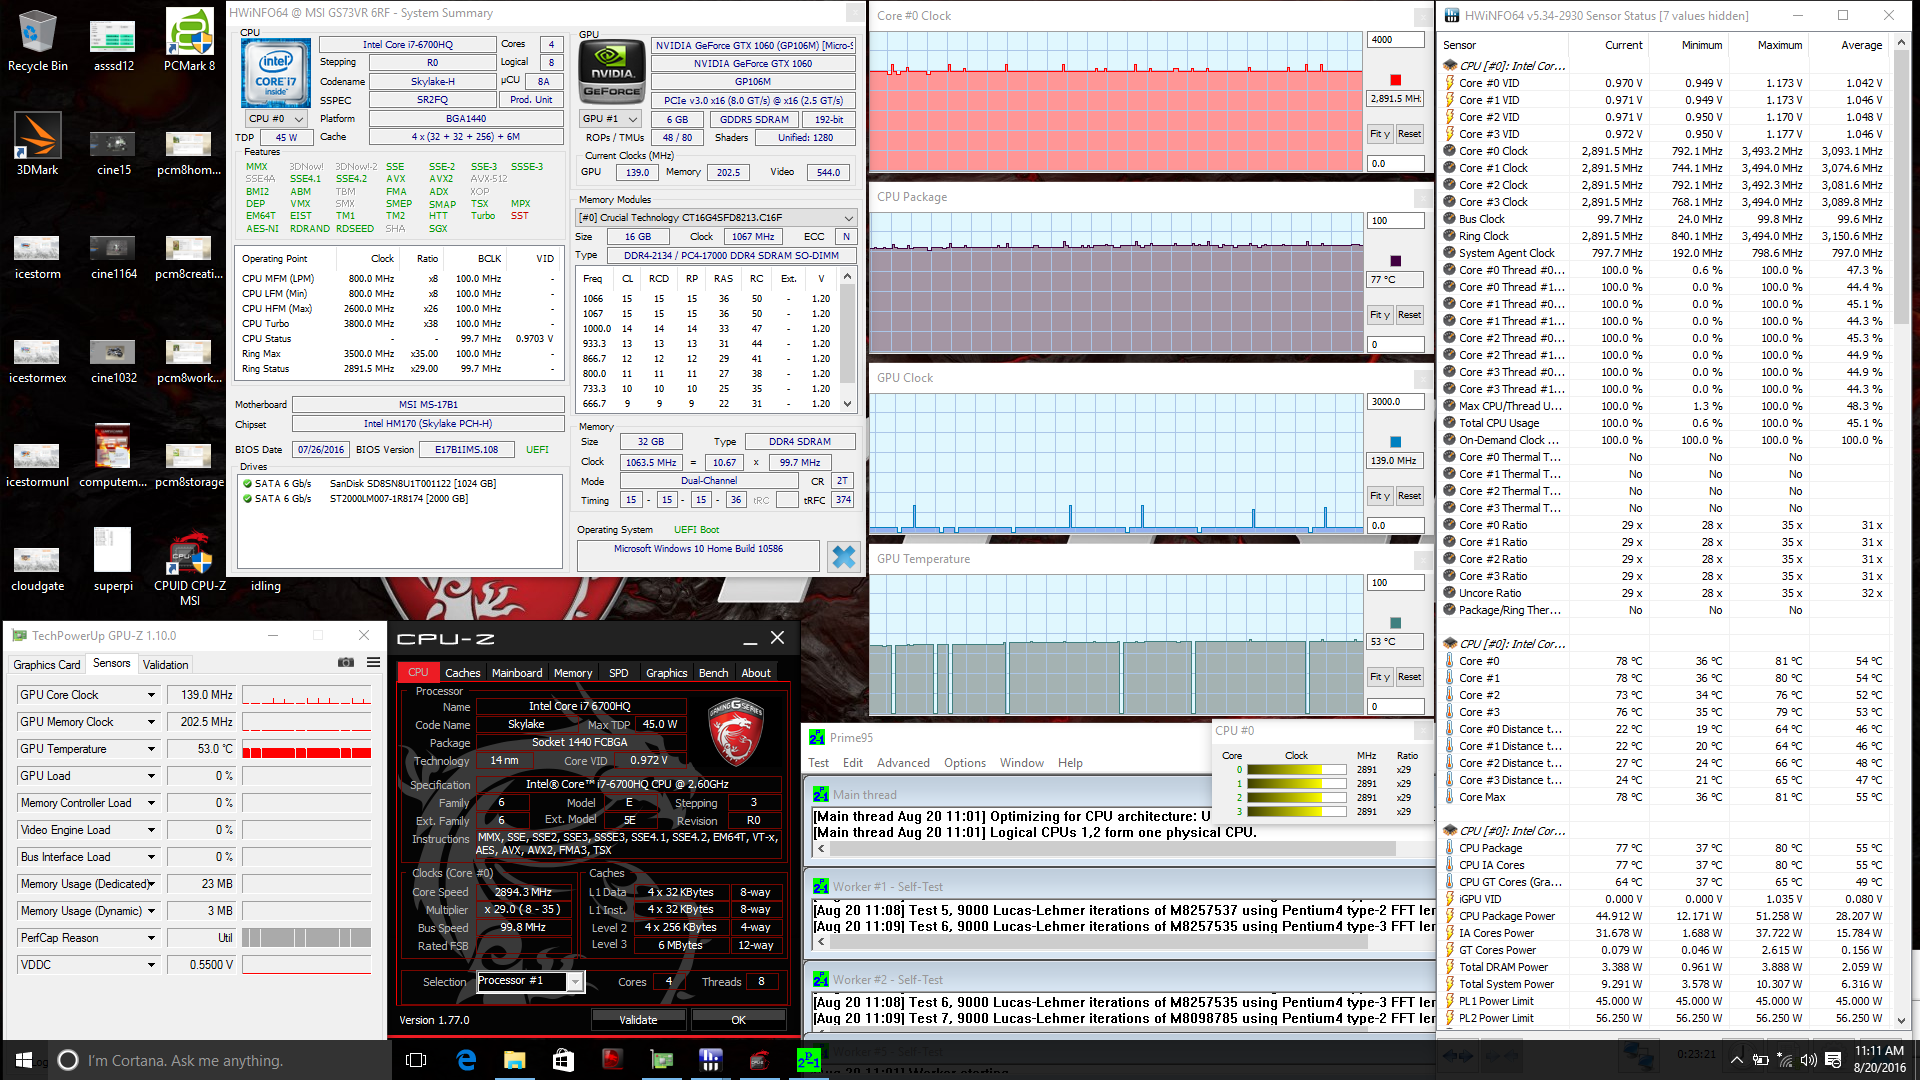Change the purple color swatch in CPU Package graph

[1396, 261]
